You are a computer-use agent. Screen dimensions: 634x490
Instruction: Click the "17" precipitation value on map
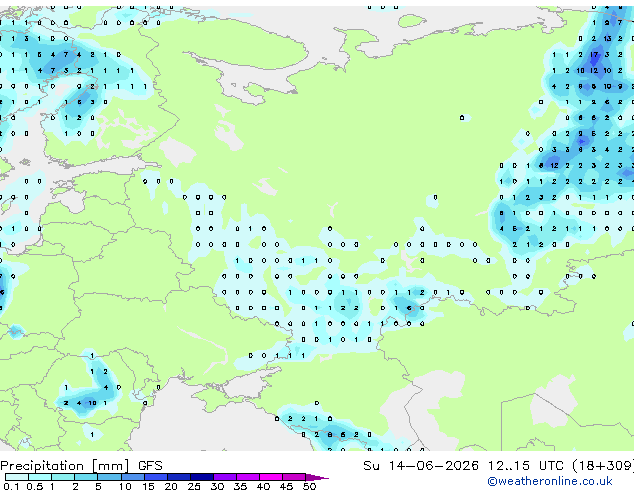[x=594, y=55]
